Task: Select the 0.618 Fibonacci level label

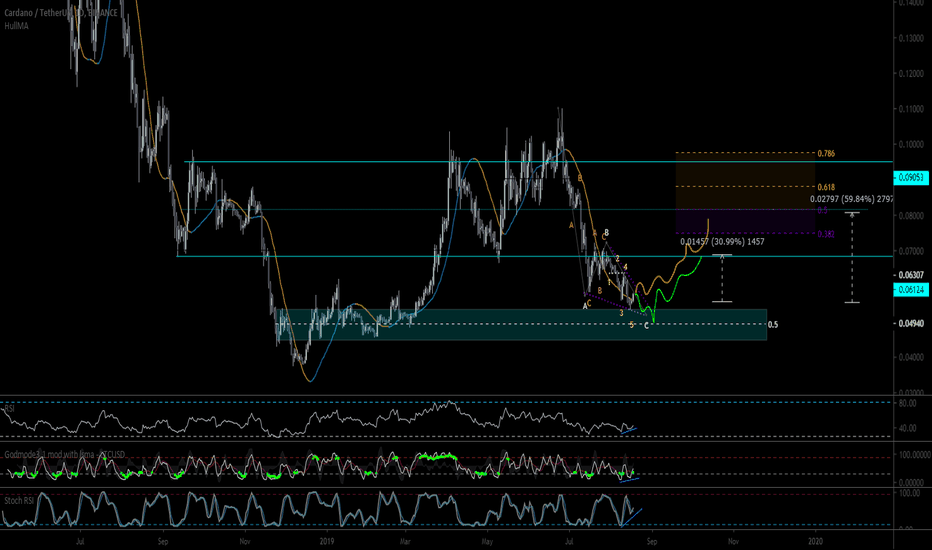Action: (x=826, y=187)
